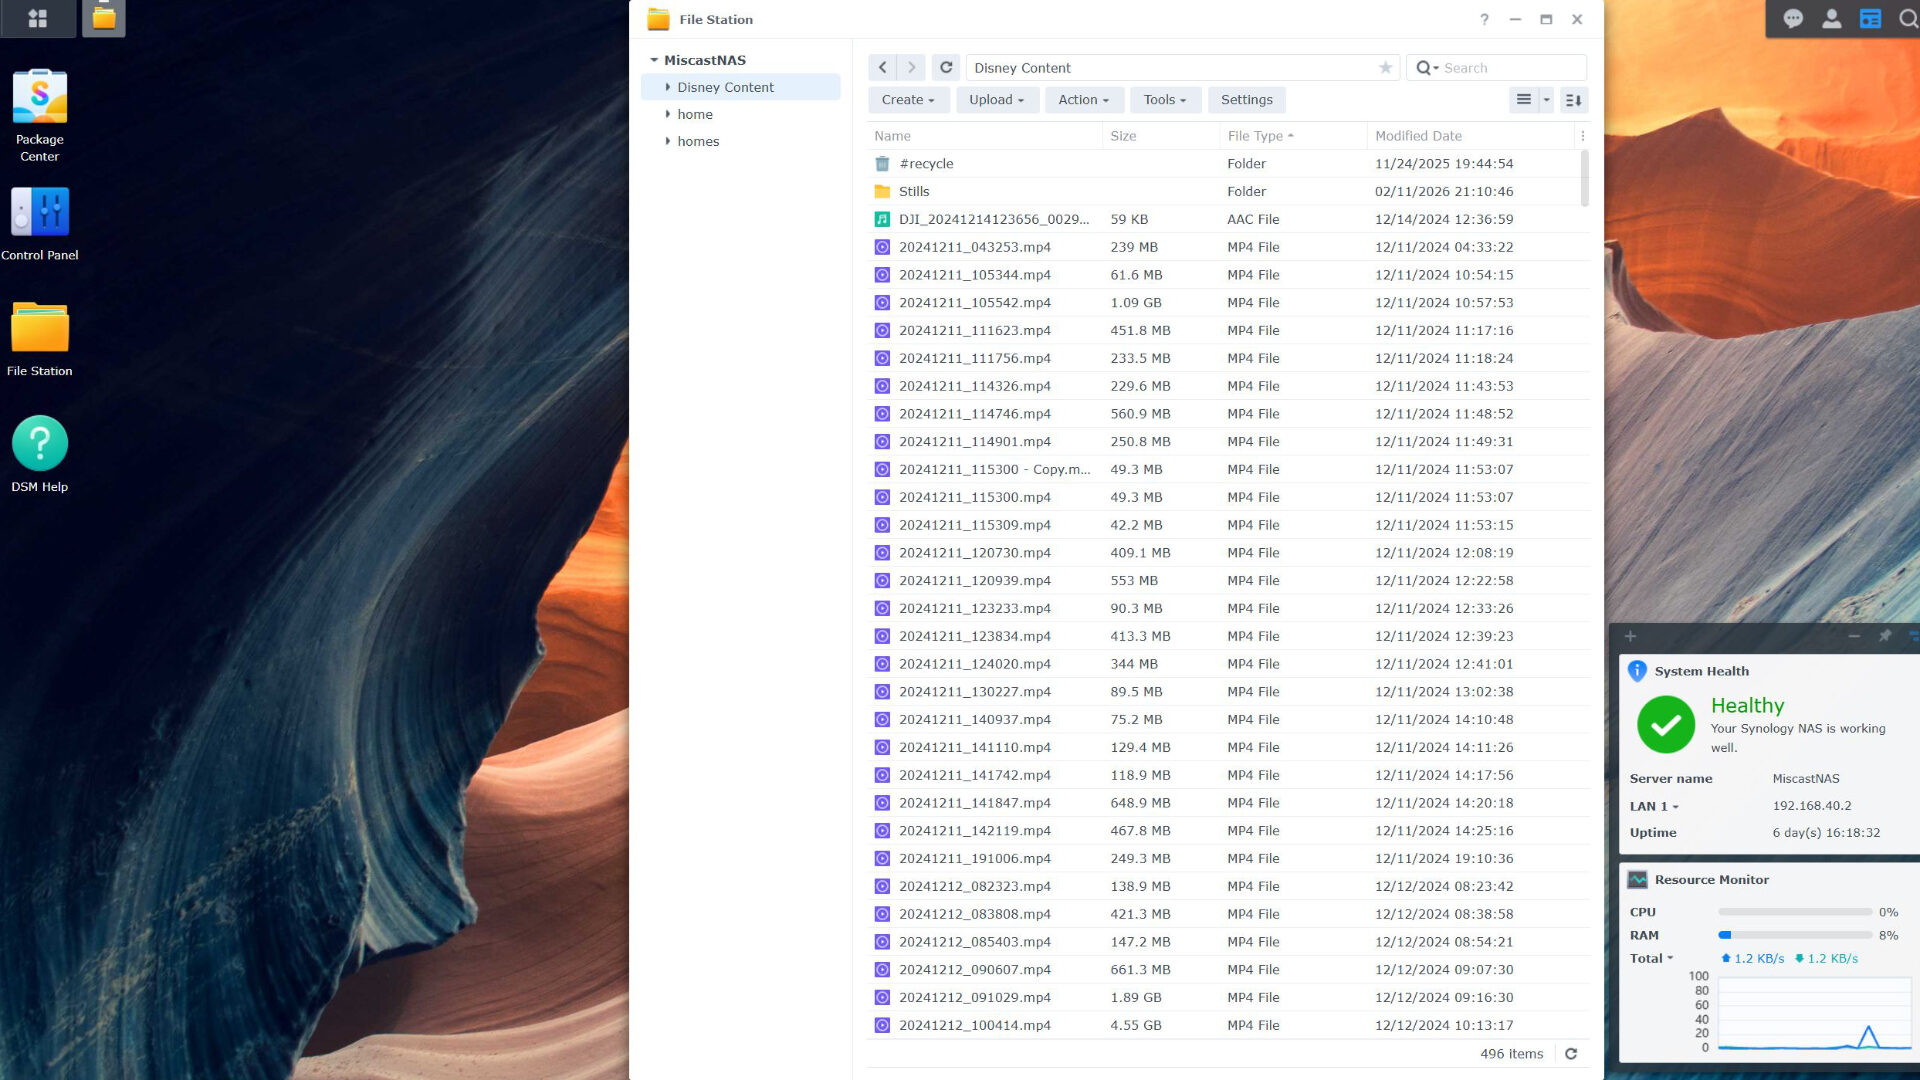
Task: Open the Total dropdown in Resource Monitor
Action: pos(1651,958)
